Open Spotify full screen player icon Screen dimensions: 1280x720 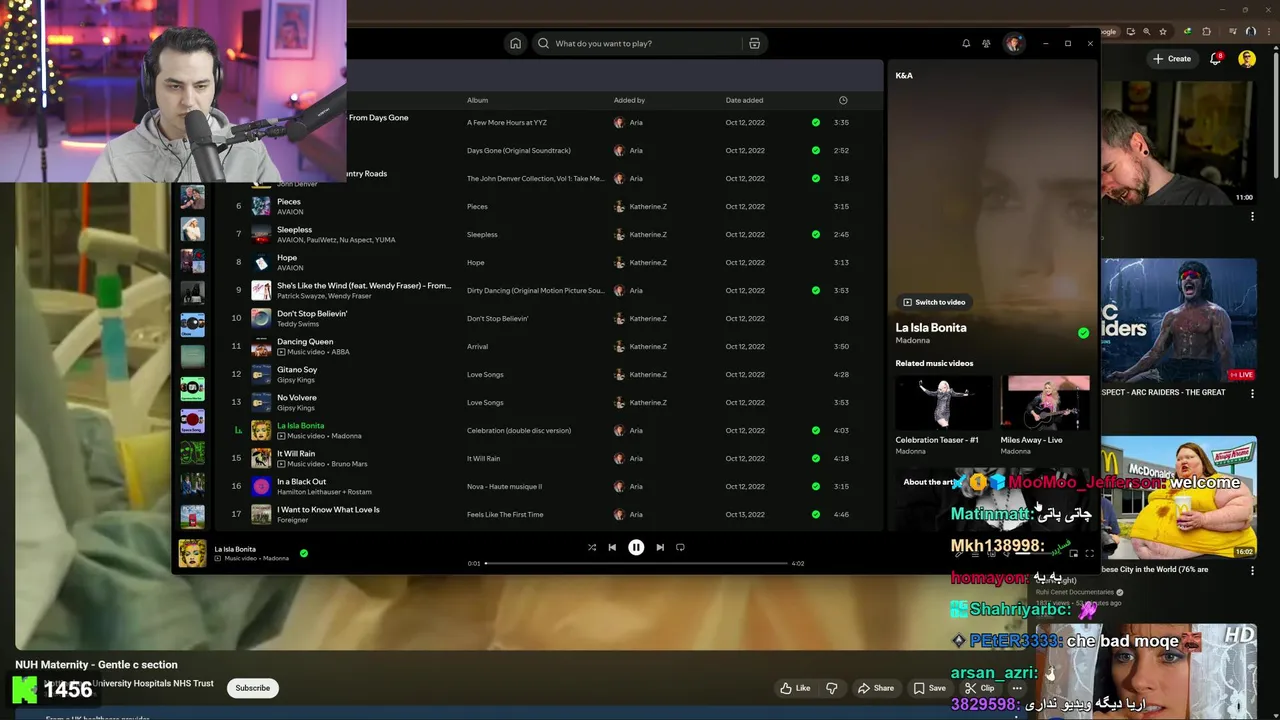[x=1089, y=553]
